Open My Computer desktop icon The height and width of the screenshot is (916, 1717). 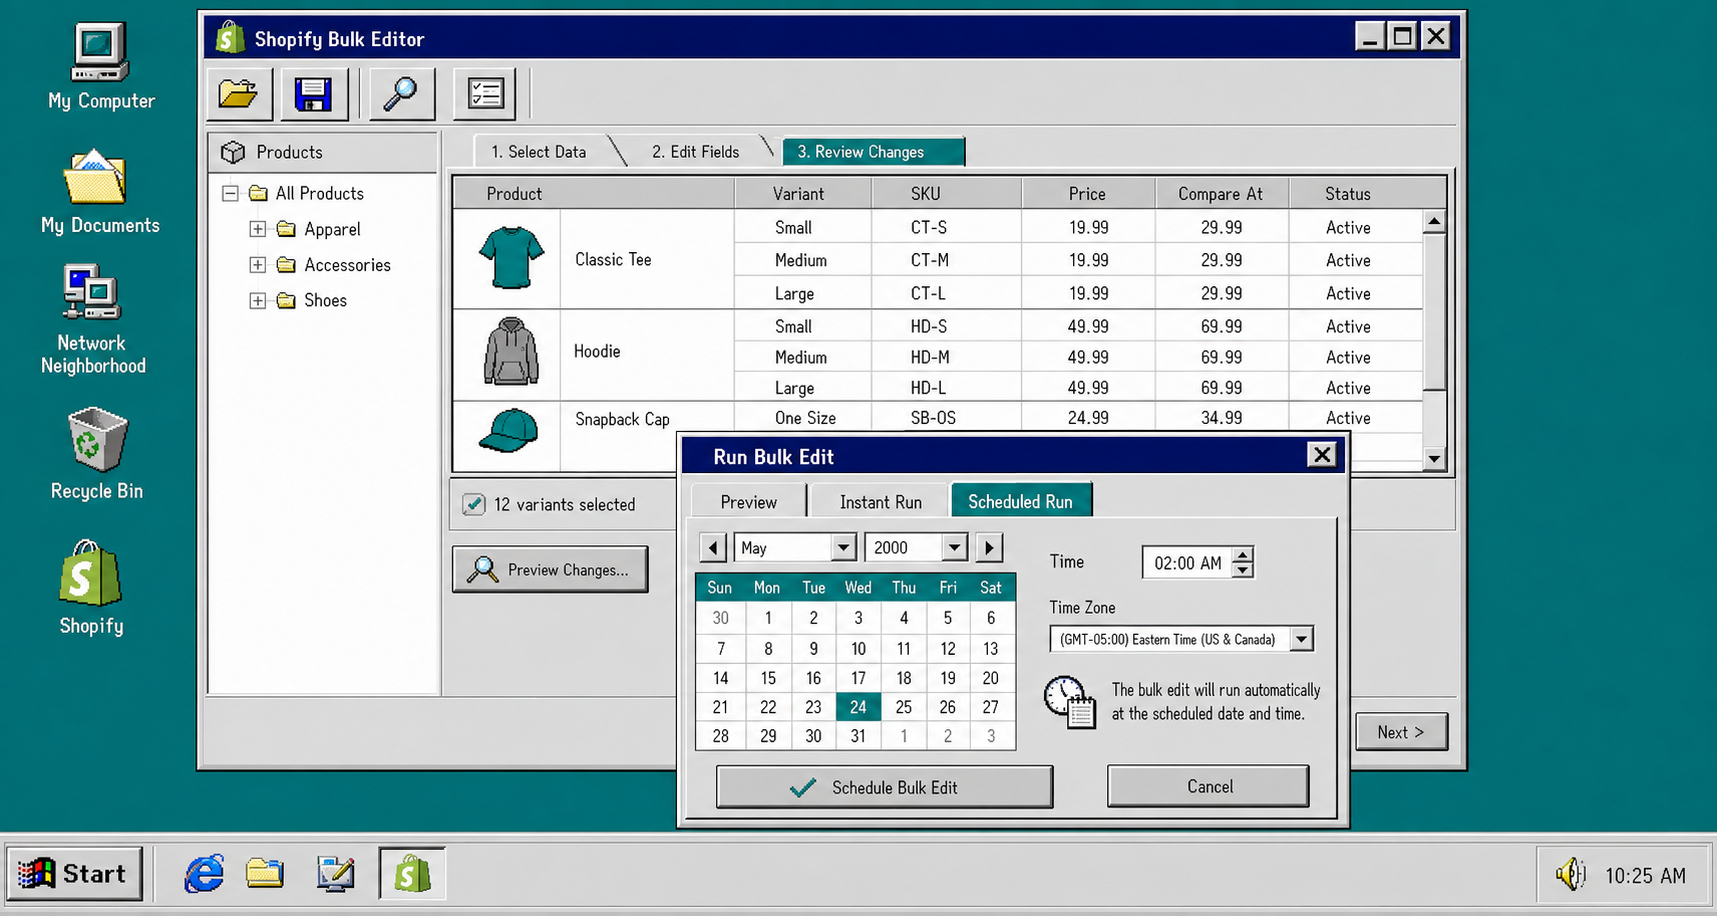click(100, 65)
